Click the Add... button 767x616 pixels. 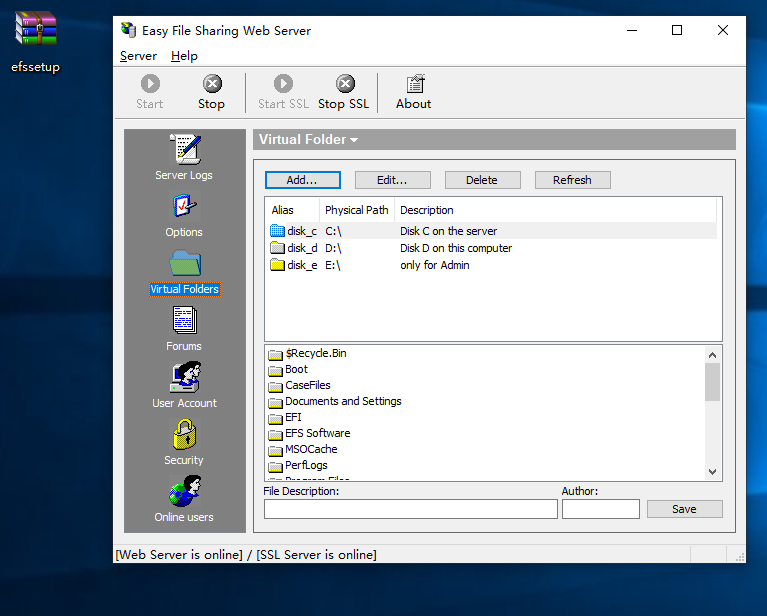(x=303, y=180)
